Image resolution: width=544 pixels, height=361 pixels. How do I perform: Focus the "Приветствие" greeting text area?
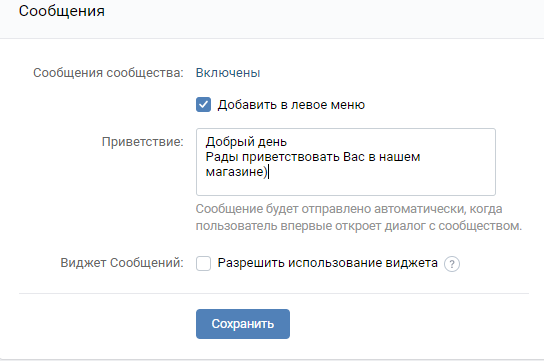pyautogui.click(x=346, y=162)
